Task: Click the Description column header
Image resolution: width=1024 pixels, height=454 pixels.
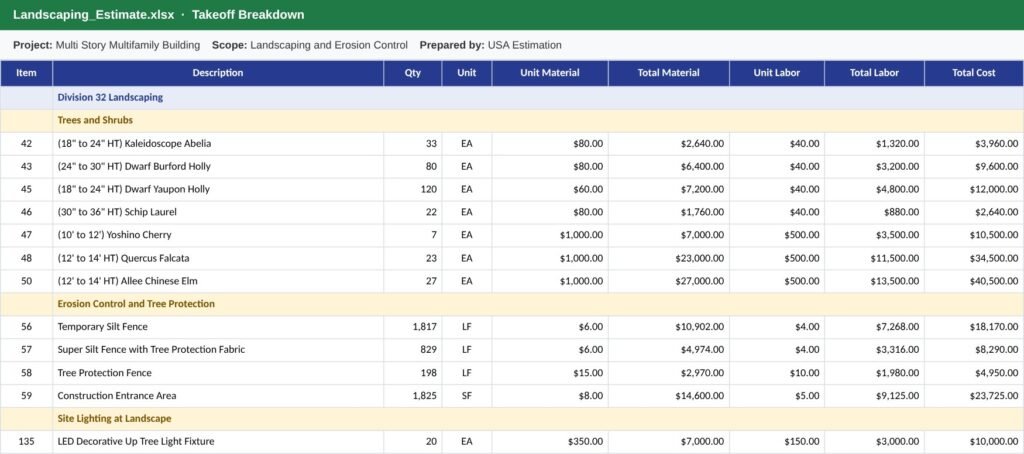Action: 218,73
